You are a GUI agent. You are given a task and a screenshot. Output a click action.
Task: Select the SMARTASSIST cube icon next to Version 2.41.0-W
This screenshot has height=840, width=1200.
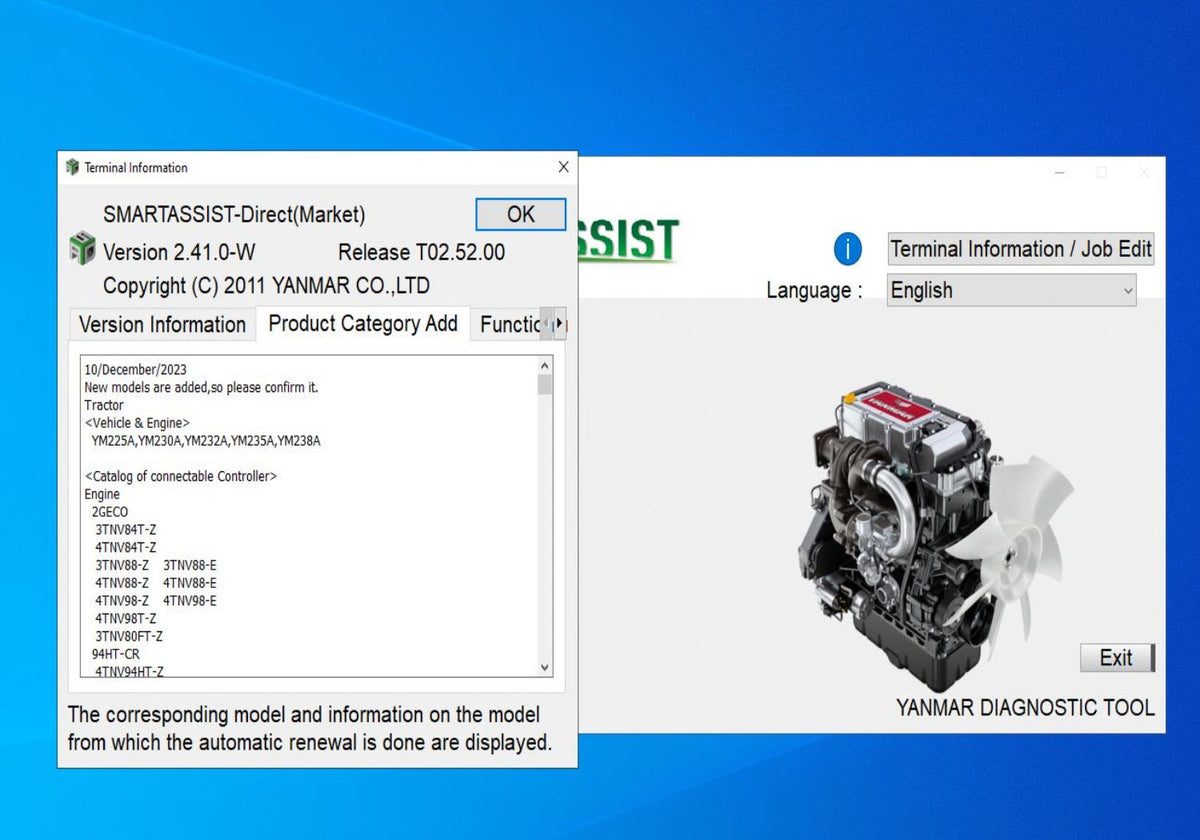tap(82, 251)
